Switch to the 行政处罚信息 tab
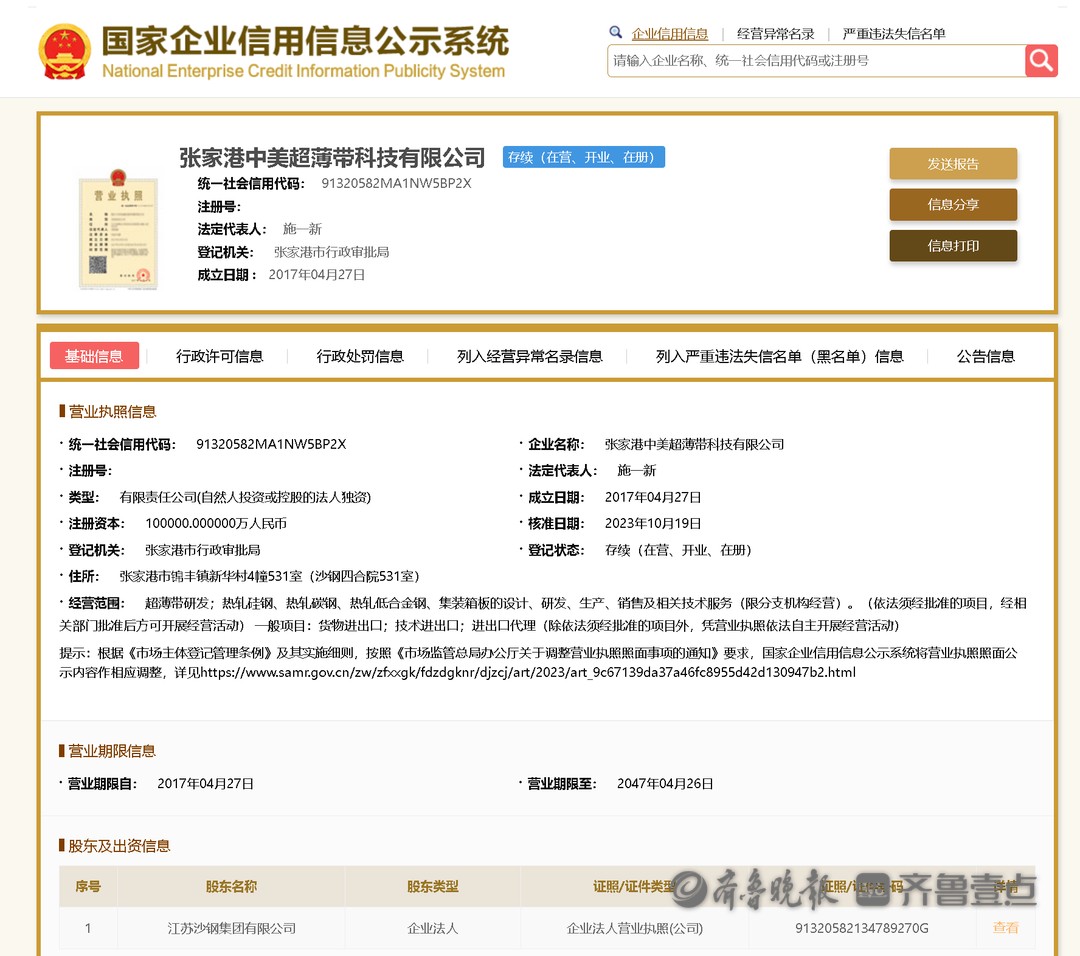This screenshot has width=1080, height=956. 360,357
